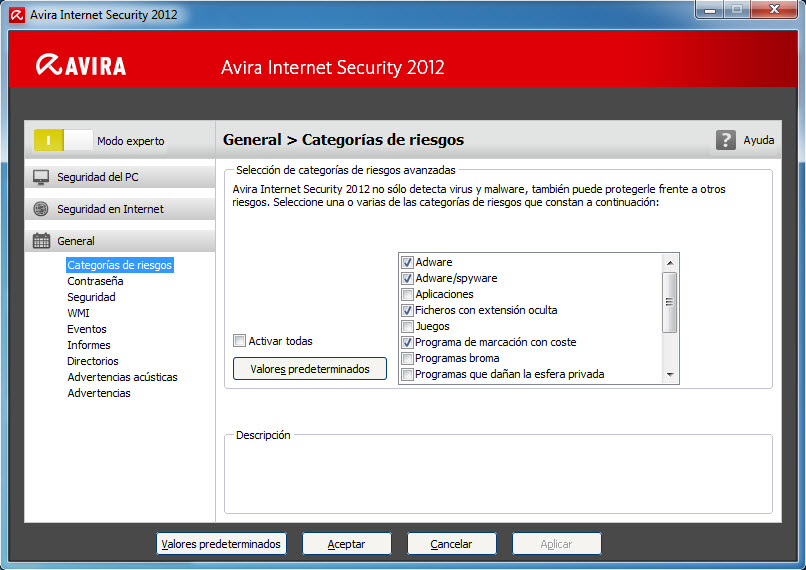Viewport: 806px width, 570px height.
Task: Click Valores predeterminados beside the category list
Action: [310, 369]
